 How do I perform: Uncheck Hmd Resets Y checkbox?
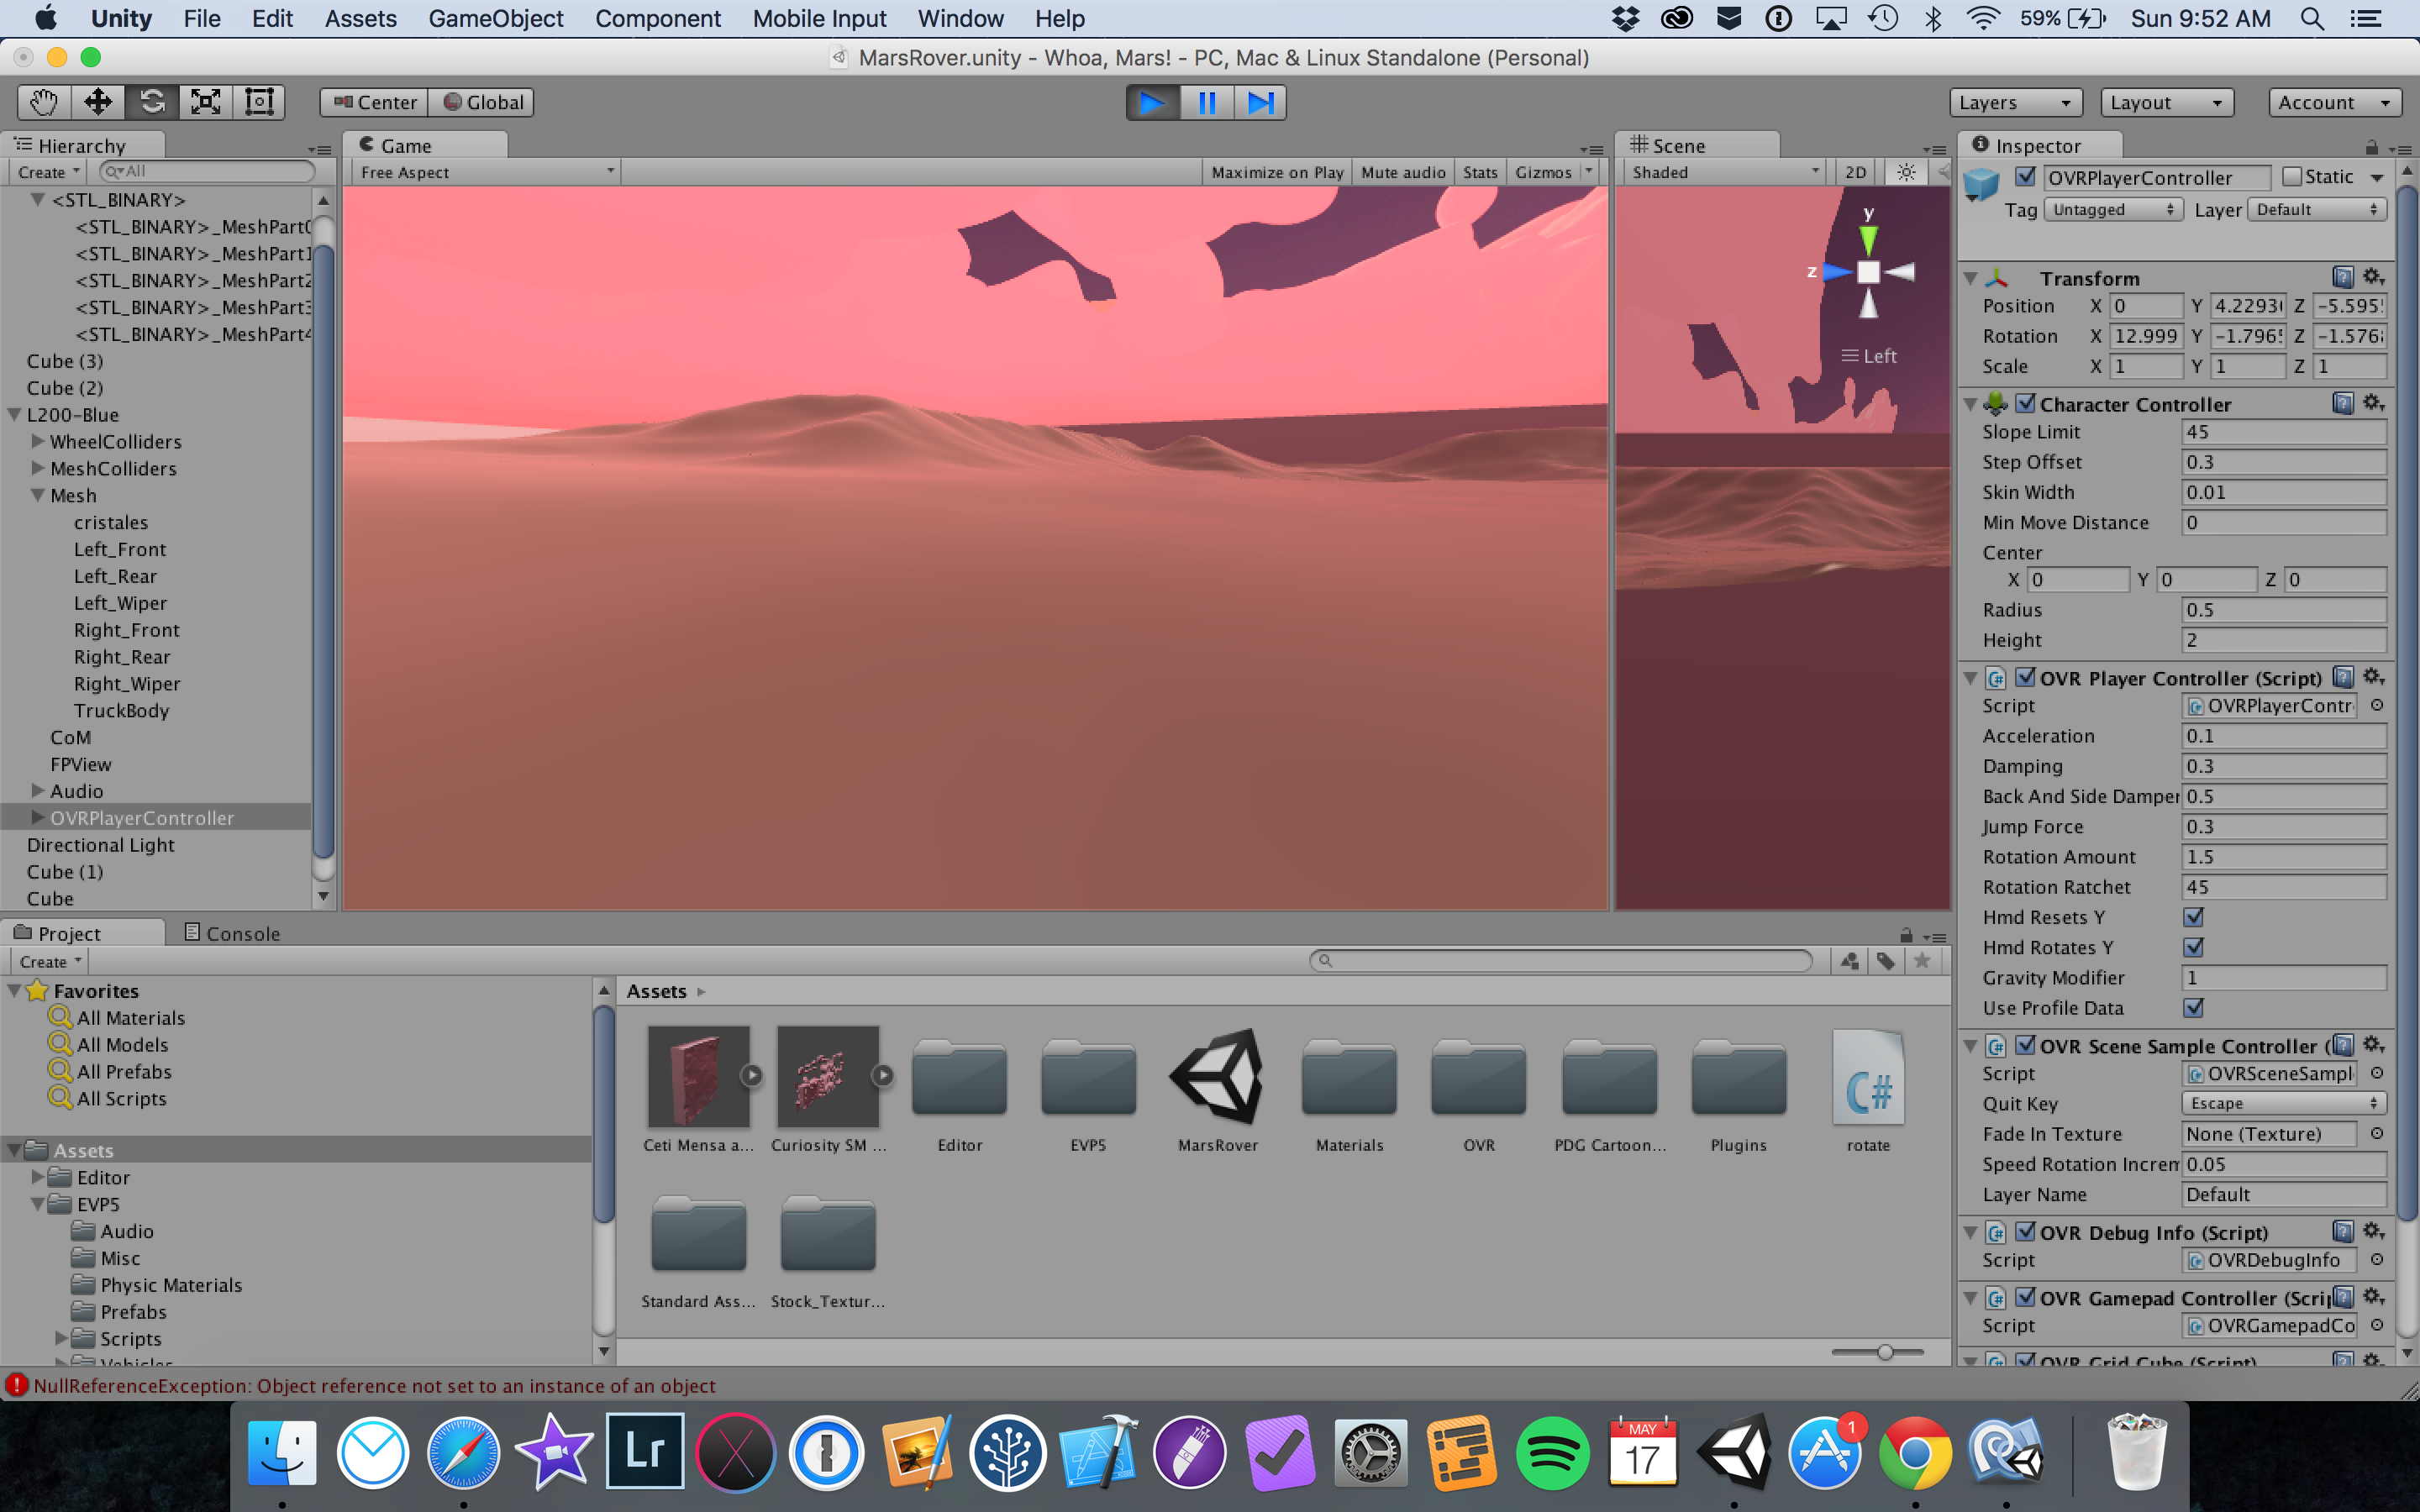click(x=2193, y=917)
